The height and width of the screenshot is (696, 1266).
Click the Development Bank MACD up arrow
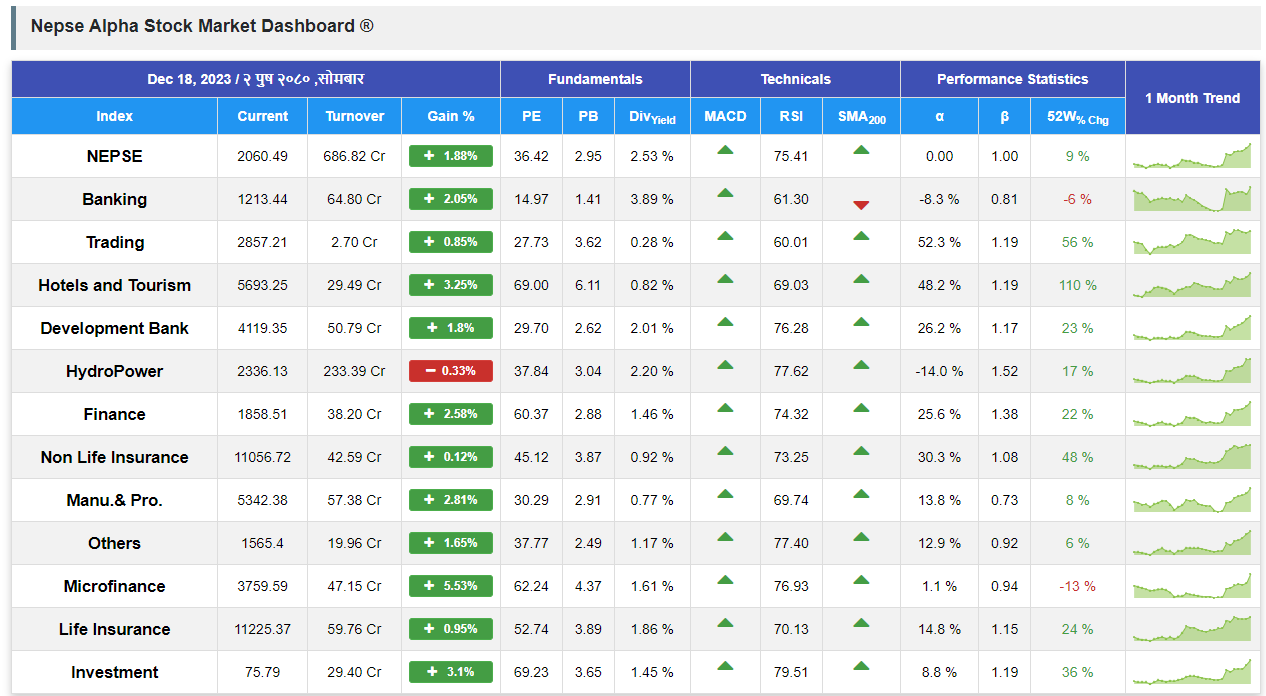tap(725, 322)
